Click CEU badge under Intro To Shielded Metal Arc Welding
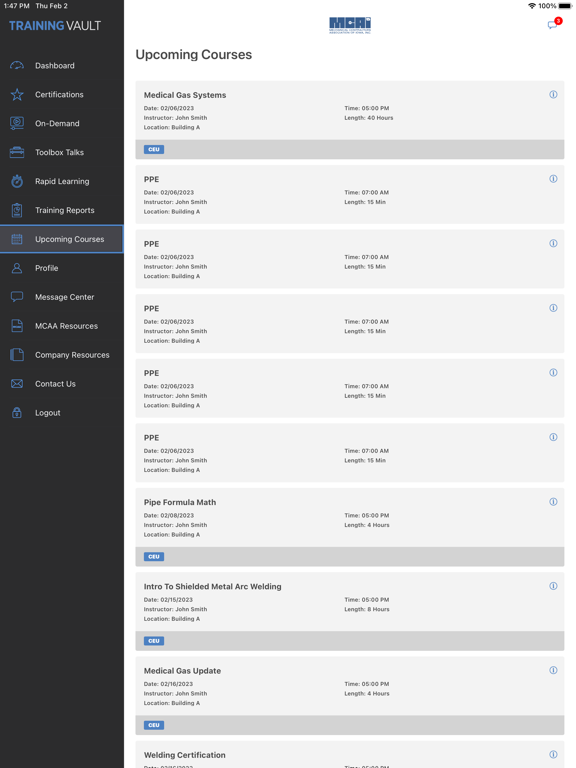This screenshot has width=576, height=768. coord(154,641)
